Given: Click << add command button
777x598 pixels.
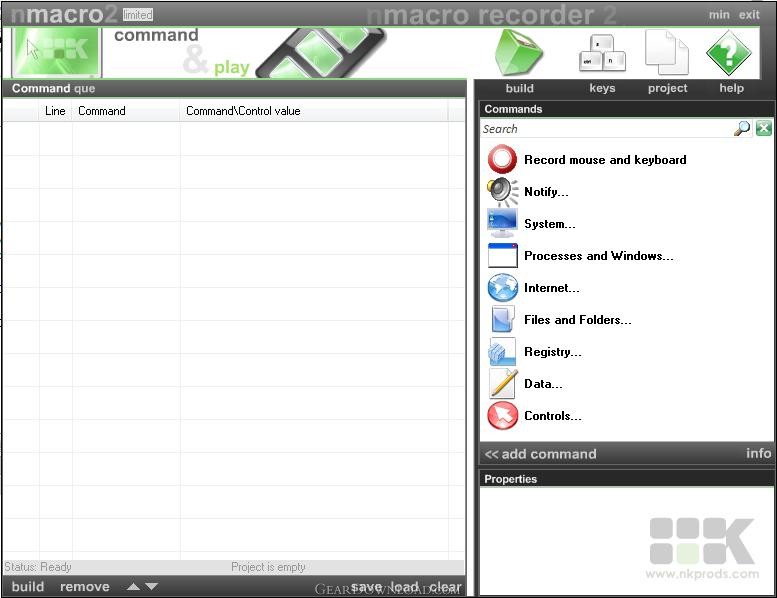Looking at the screenshot, I should 541,454.
